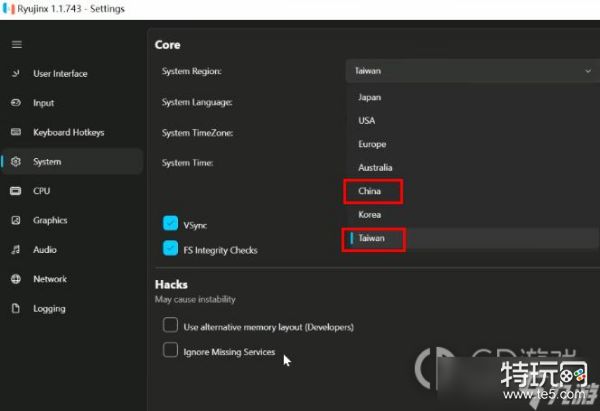Enable Ignore Missing Services checkbox
Viewport: 600px width, 411px height.
[x=171, y=351]
